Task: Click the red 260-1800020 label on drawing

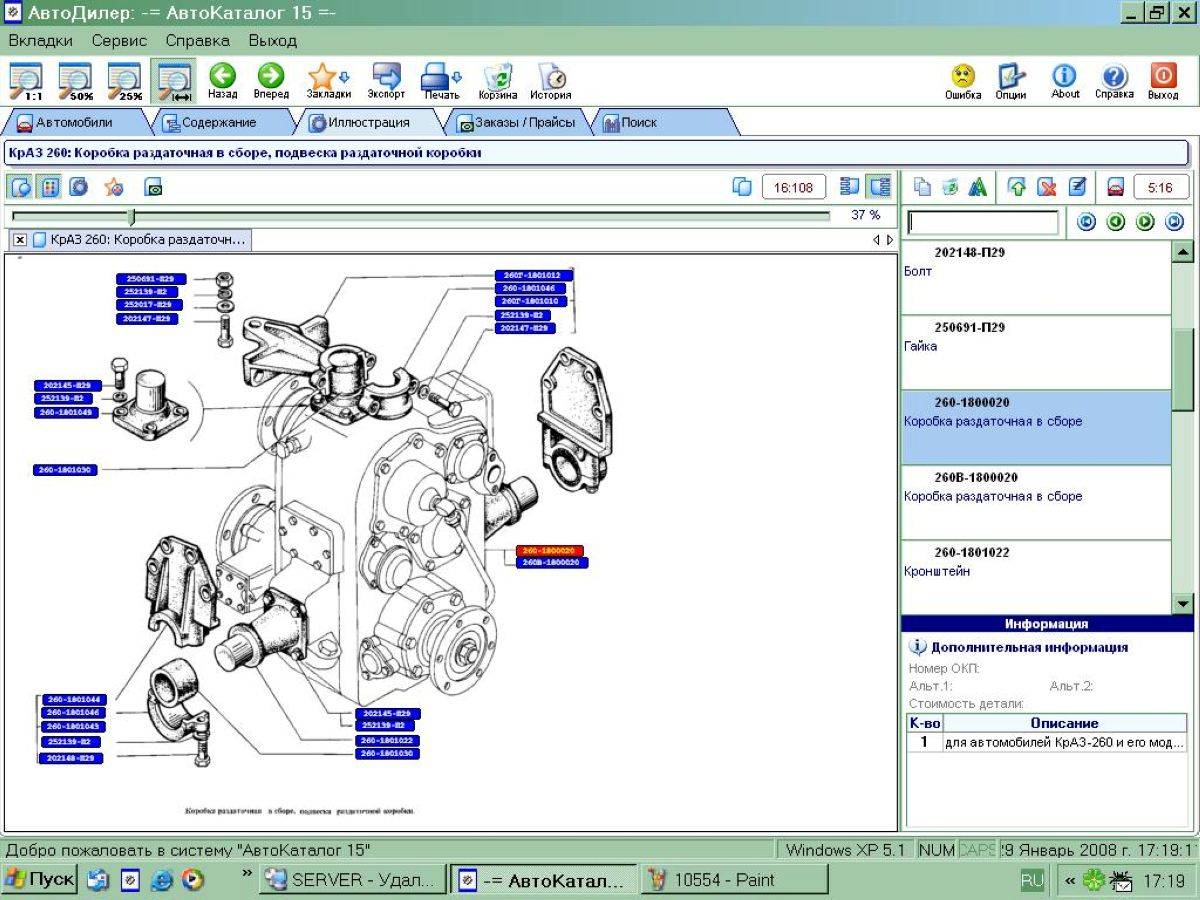Action: (x=550, y=551)
